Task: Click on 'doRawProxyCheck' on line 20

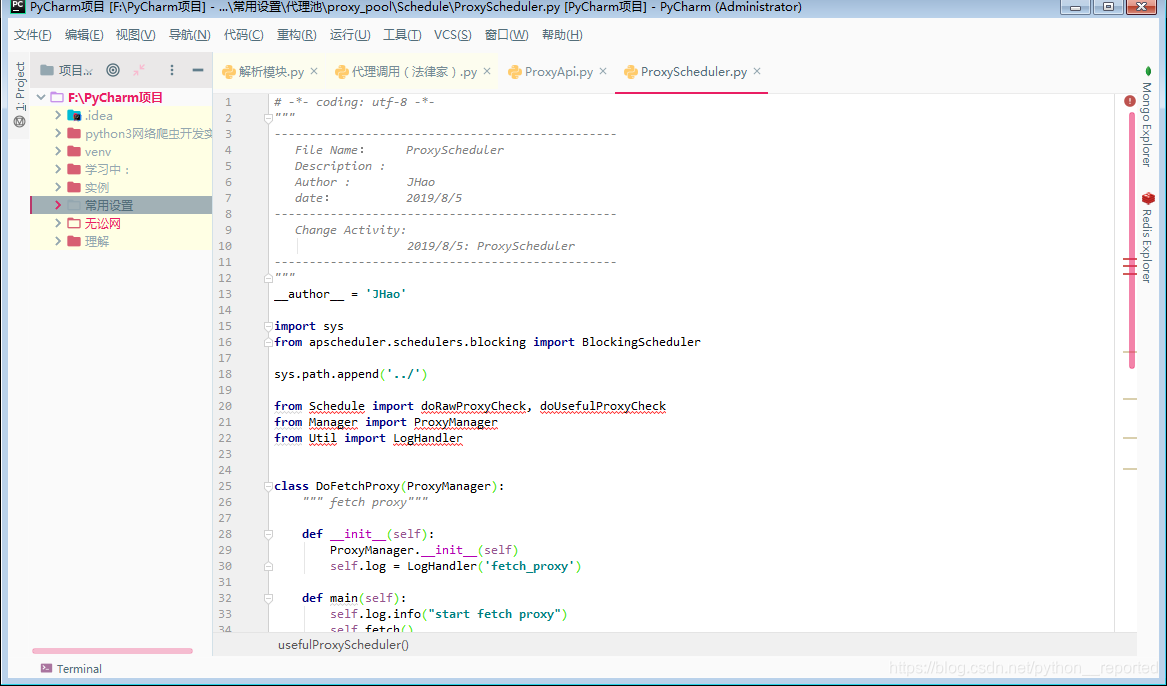Action: (x=473, y=406)
